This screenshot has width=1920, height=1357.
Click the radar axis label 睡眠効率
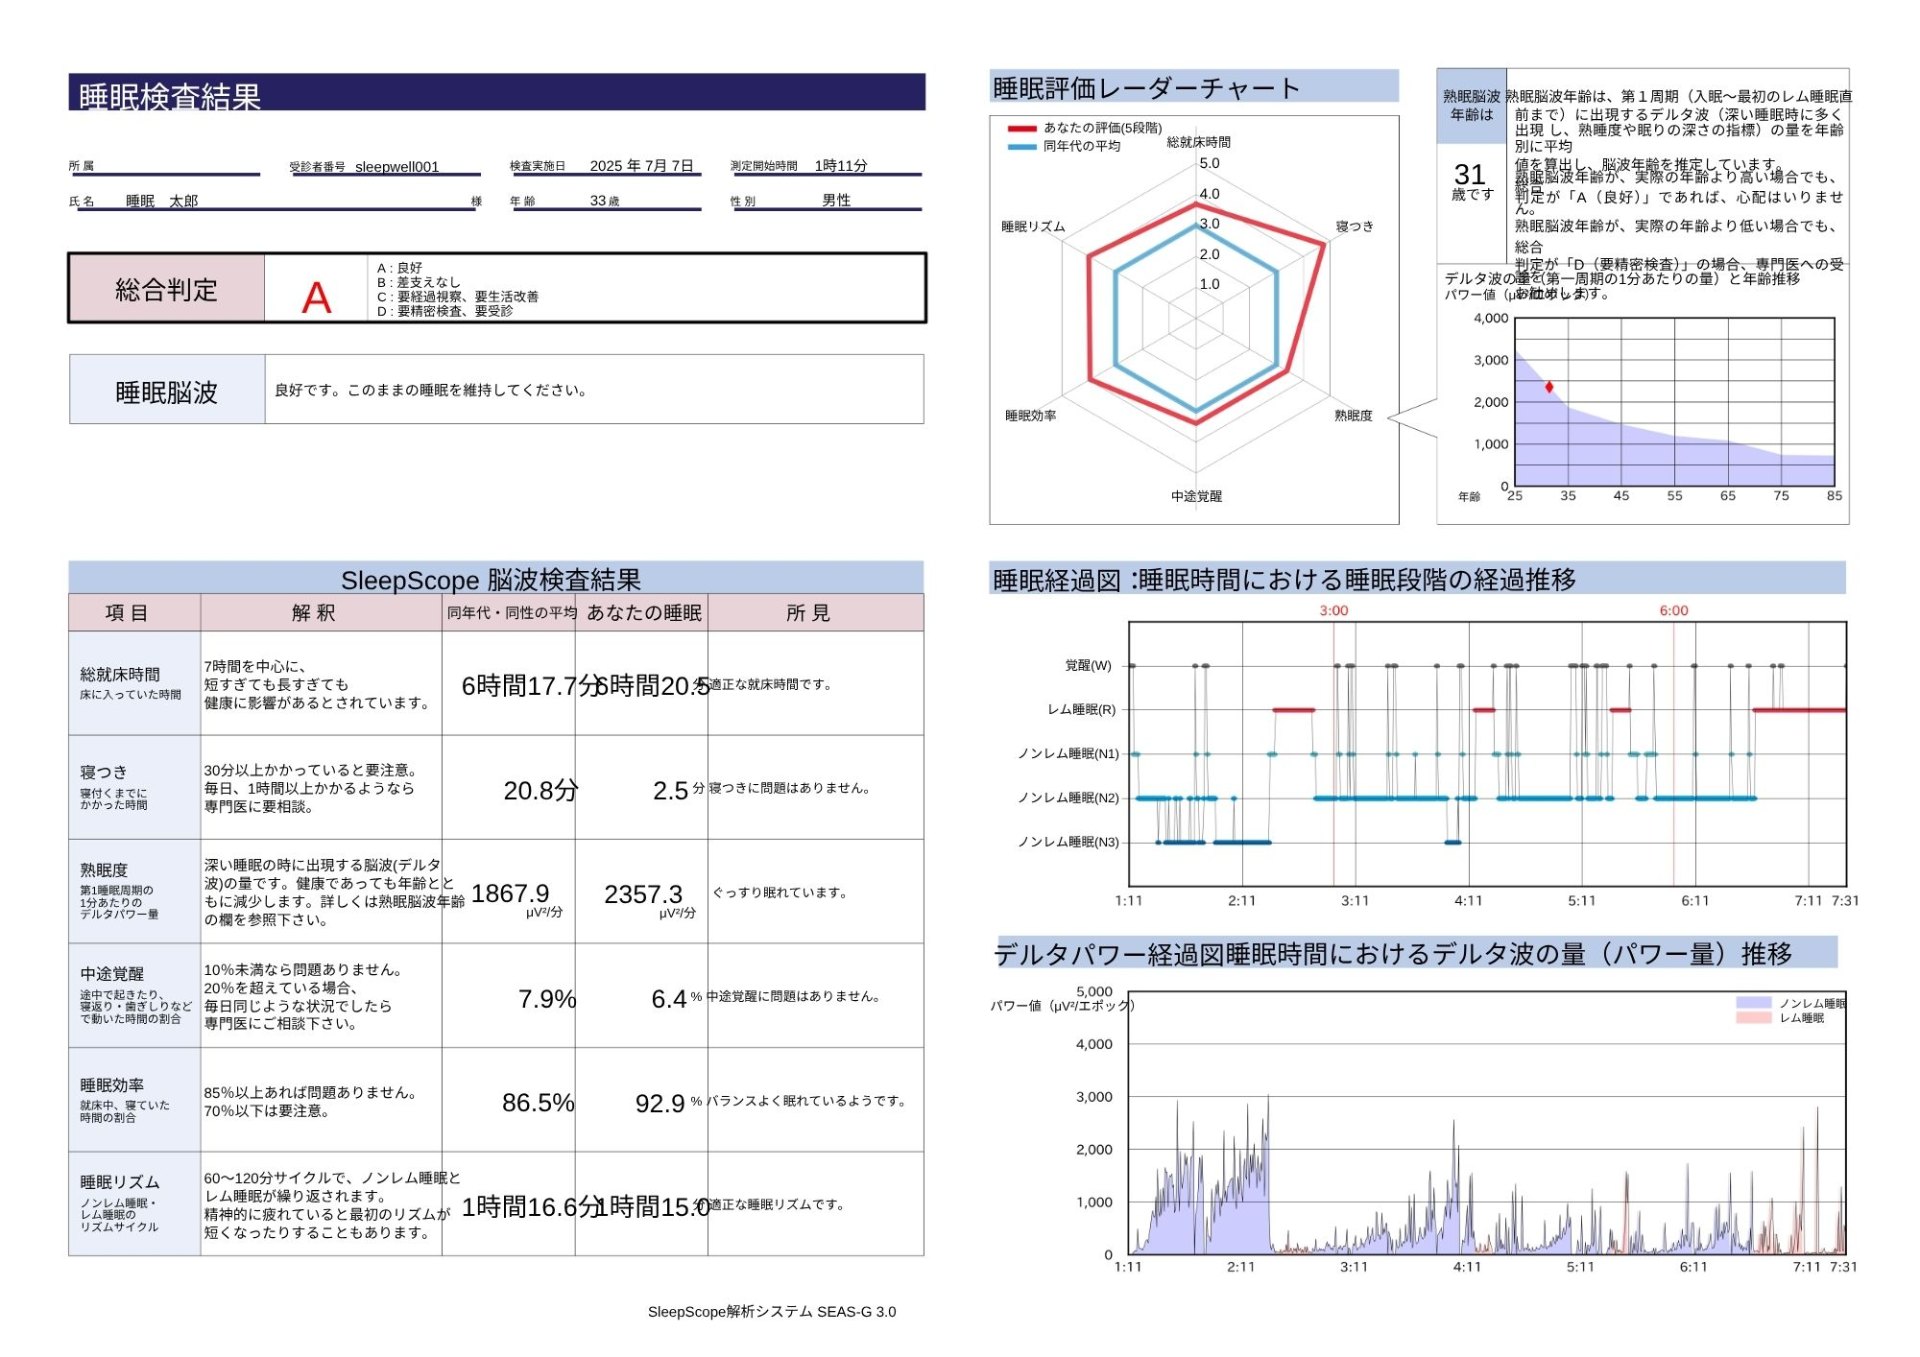[1031, 415]
